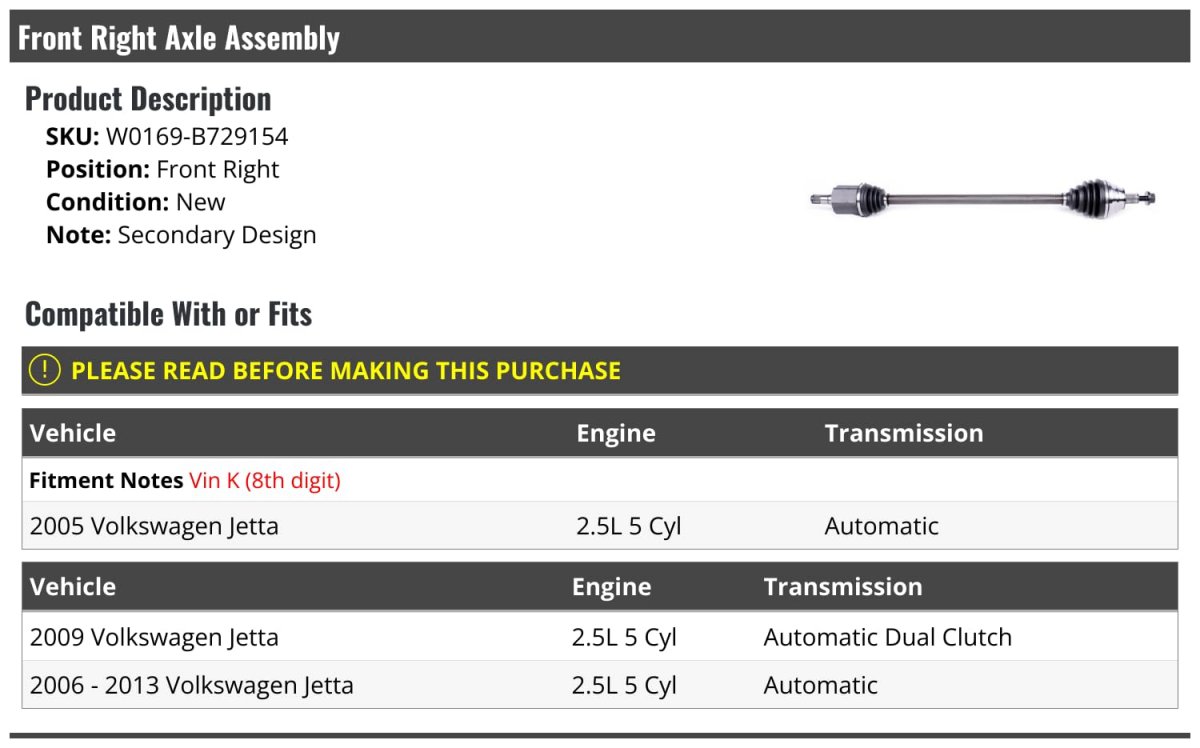Click the Compatible With or Fits heading
Screen dimensions: 1200x748
point(169,314)
